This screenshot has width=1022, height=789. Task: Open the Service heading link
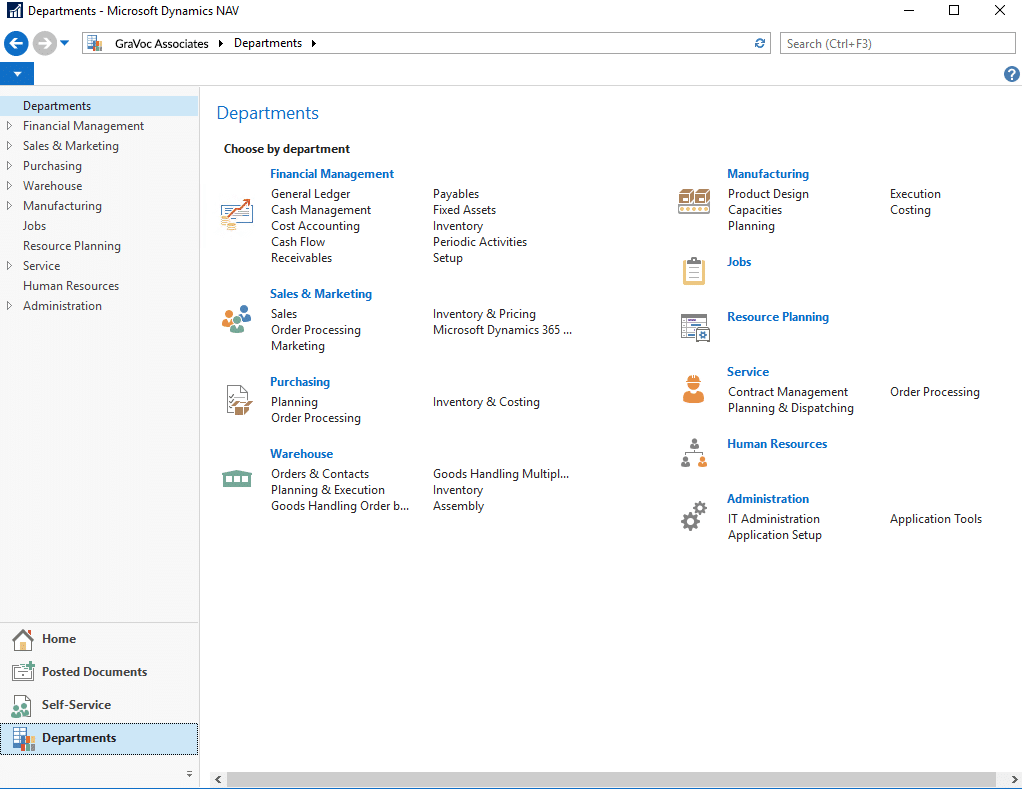pos(748,371)
